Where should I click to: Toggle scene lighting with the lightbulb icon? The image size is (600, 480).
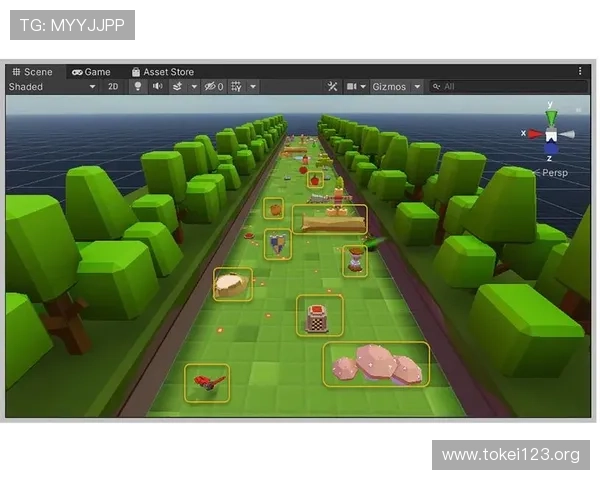138,87
